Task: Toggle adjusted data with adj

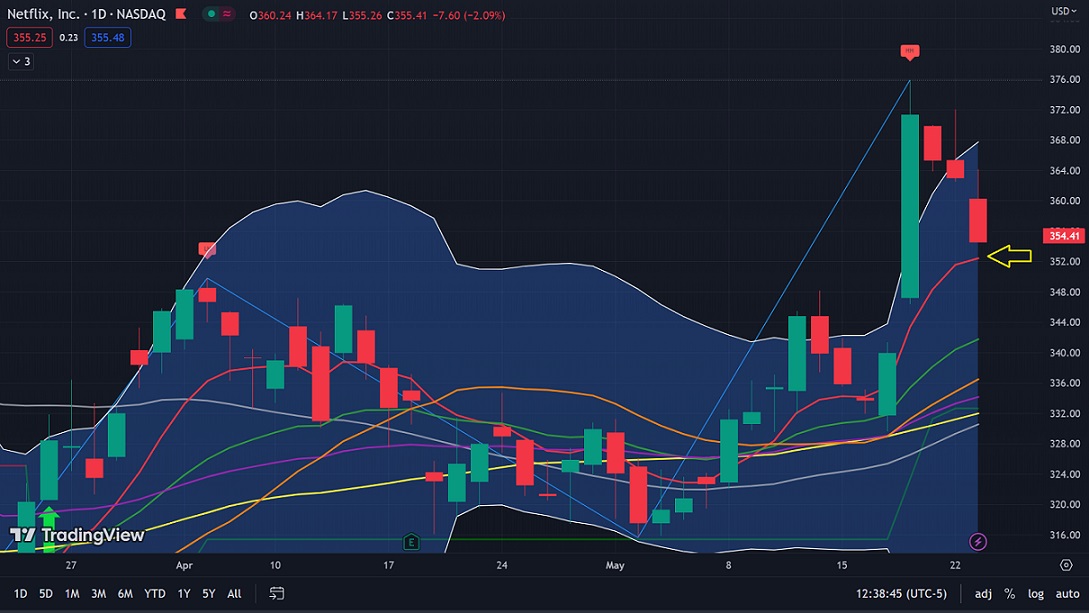Action: point(983,594)
